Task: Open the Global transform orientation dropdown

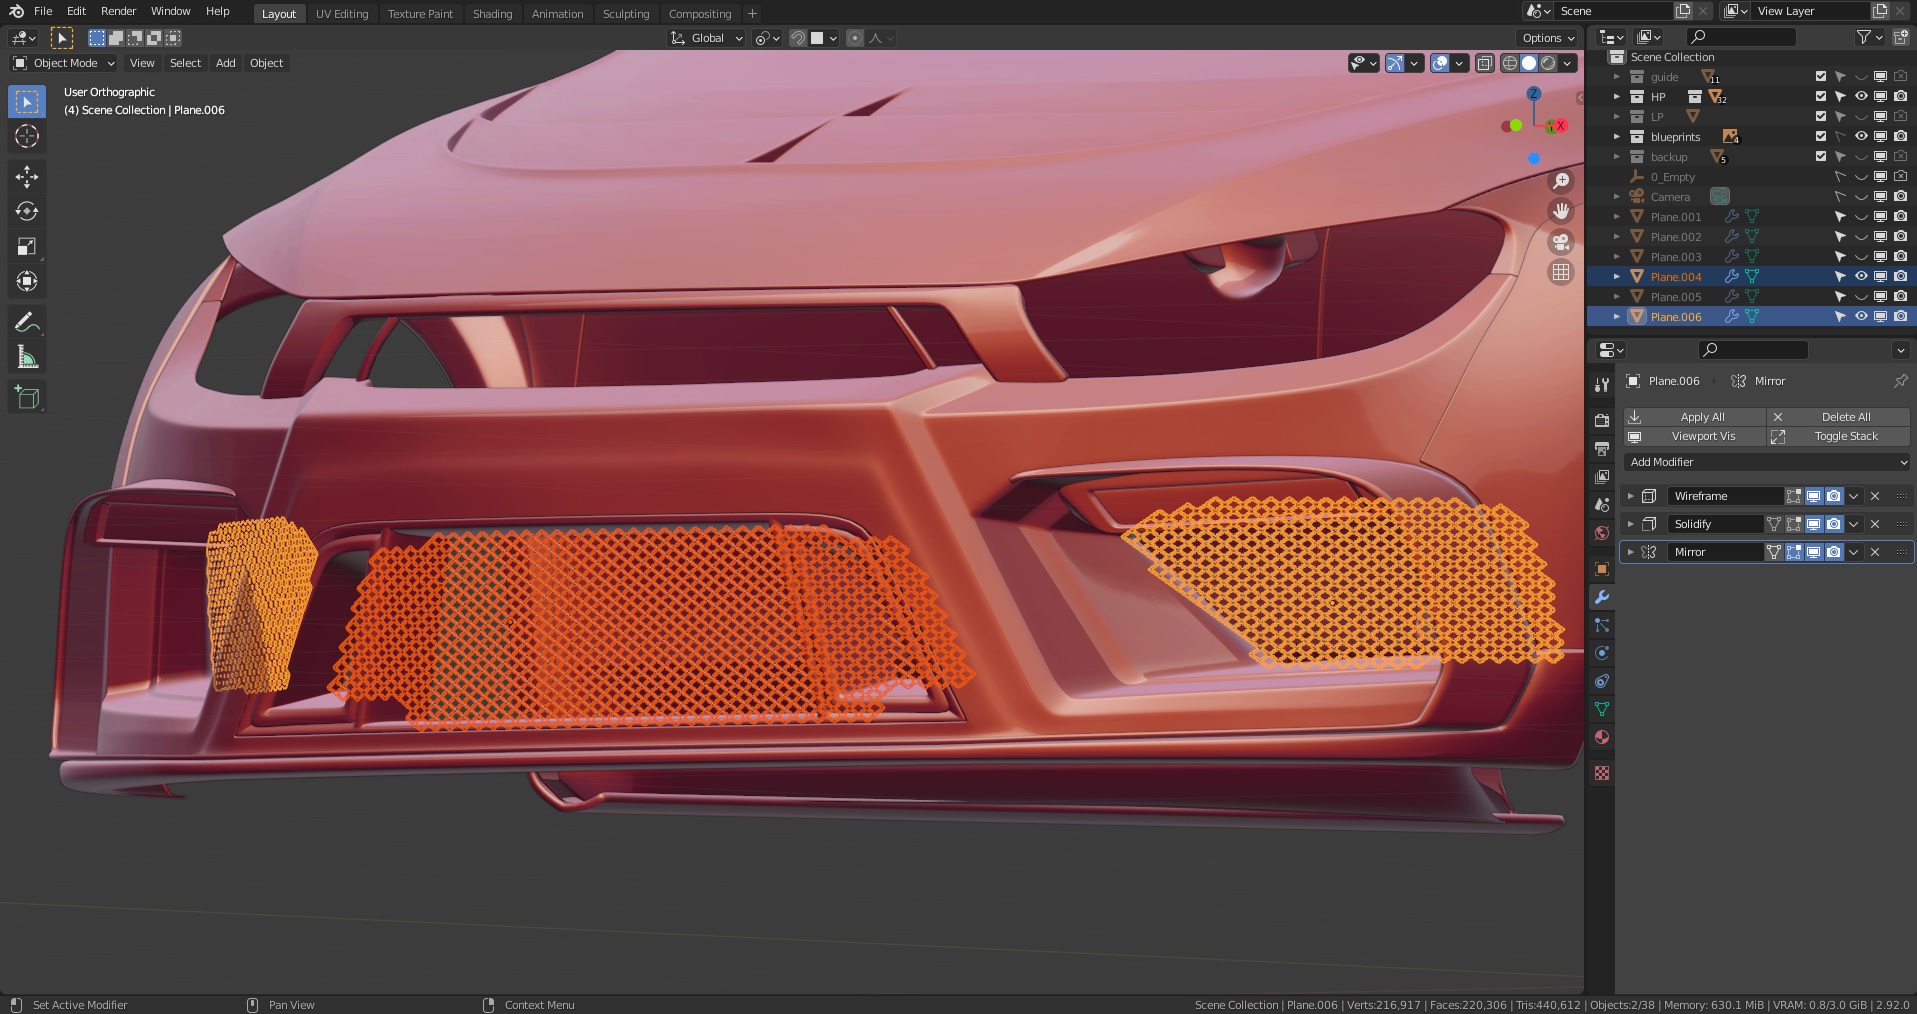Action: point(707,38)
